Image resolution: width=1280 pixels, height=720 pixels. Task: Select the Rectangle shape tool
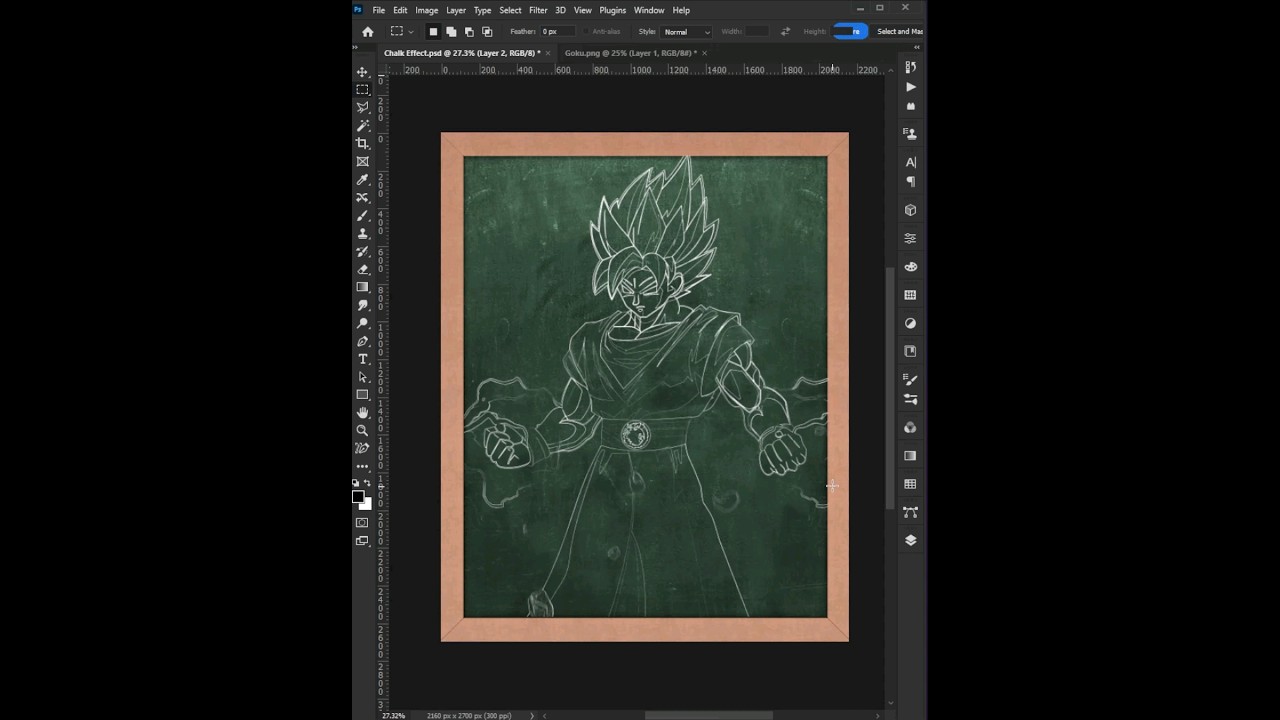point(362,395)
